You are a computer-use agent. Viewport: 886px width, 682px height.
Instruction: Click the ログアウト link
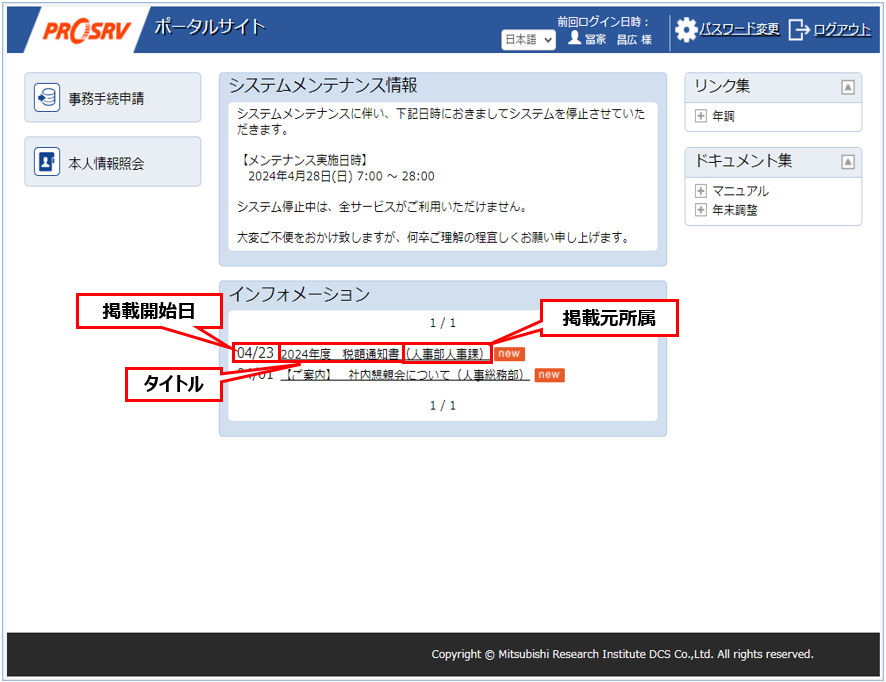tap(842, 29)
